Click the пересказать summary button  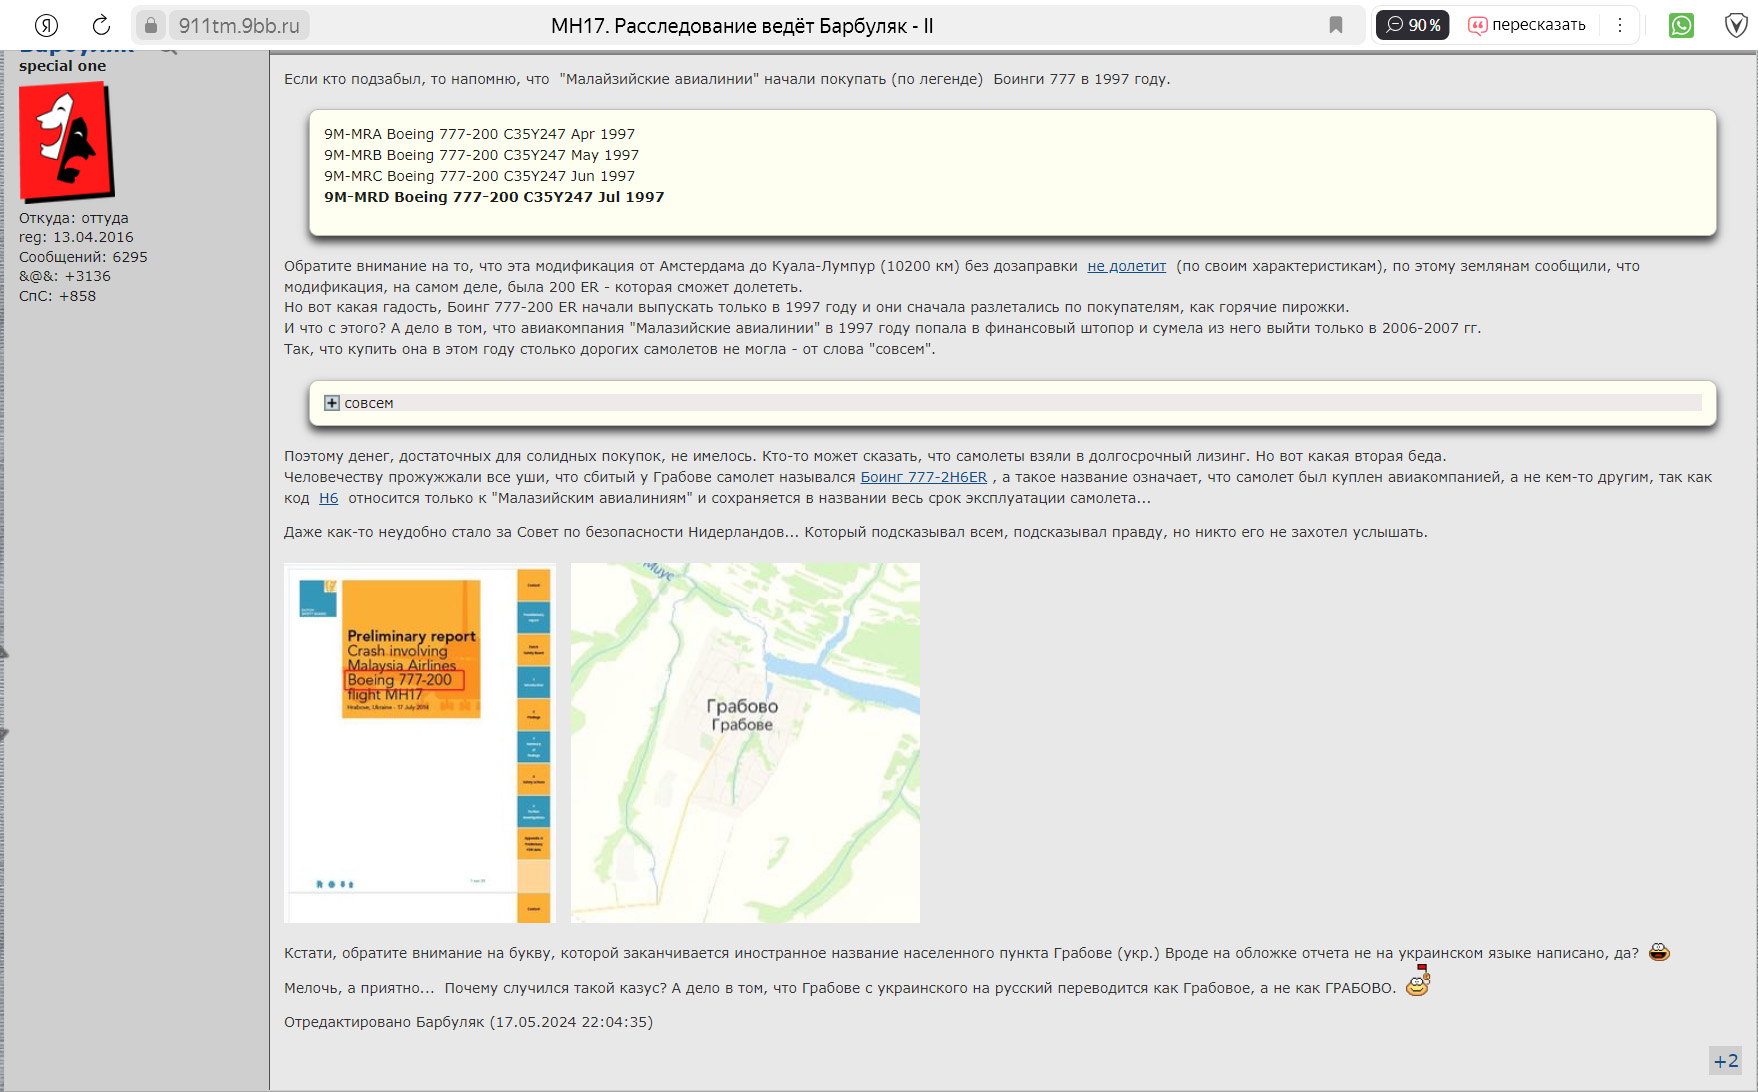[x=1527, y=25]
